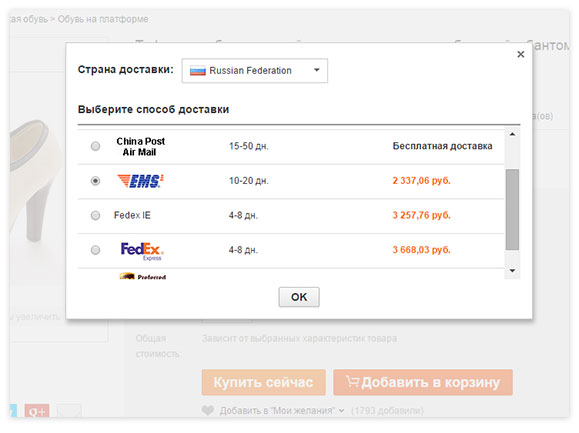The height and width of the screenshot is (433, 579).
Task: Select the China Post Air Mail radio button
Action: point(95,146)
